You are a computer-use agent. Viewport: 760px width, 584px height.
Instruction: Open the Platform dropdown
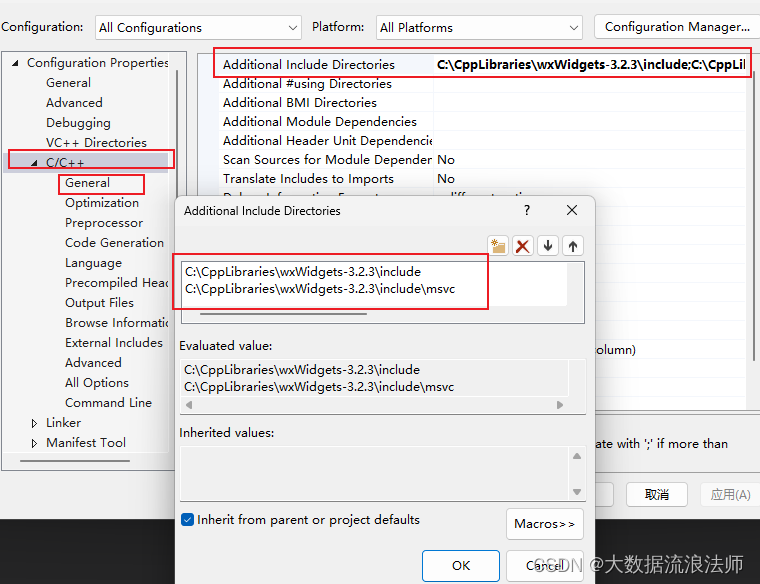[x=479, y=28]
